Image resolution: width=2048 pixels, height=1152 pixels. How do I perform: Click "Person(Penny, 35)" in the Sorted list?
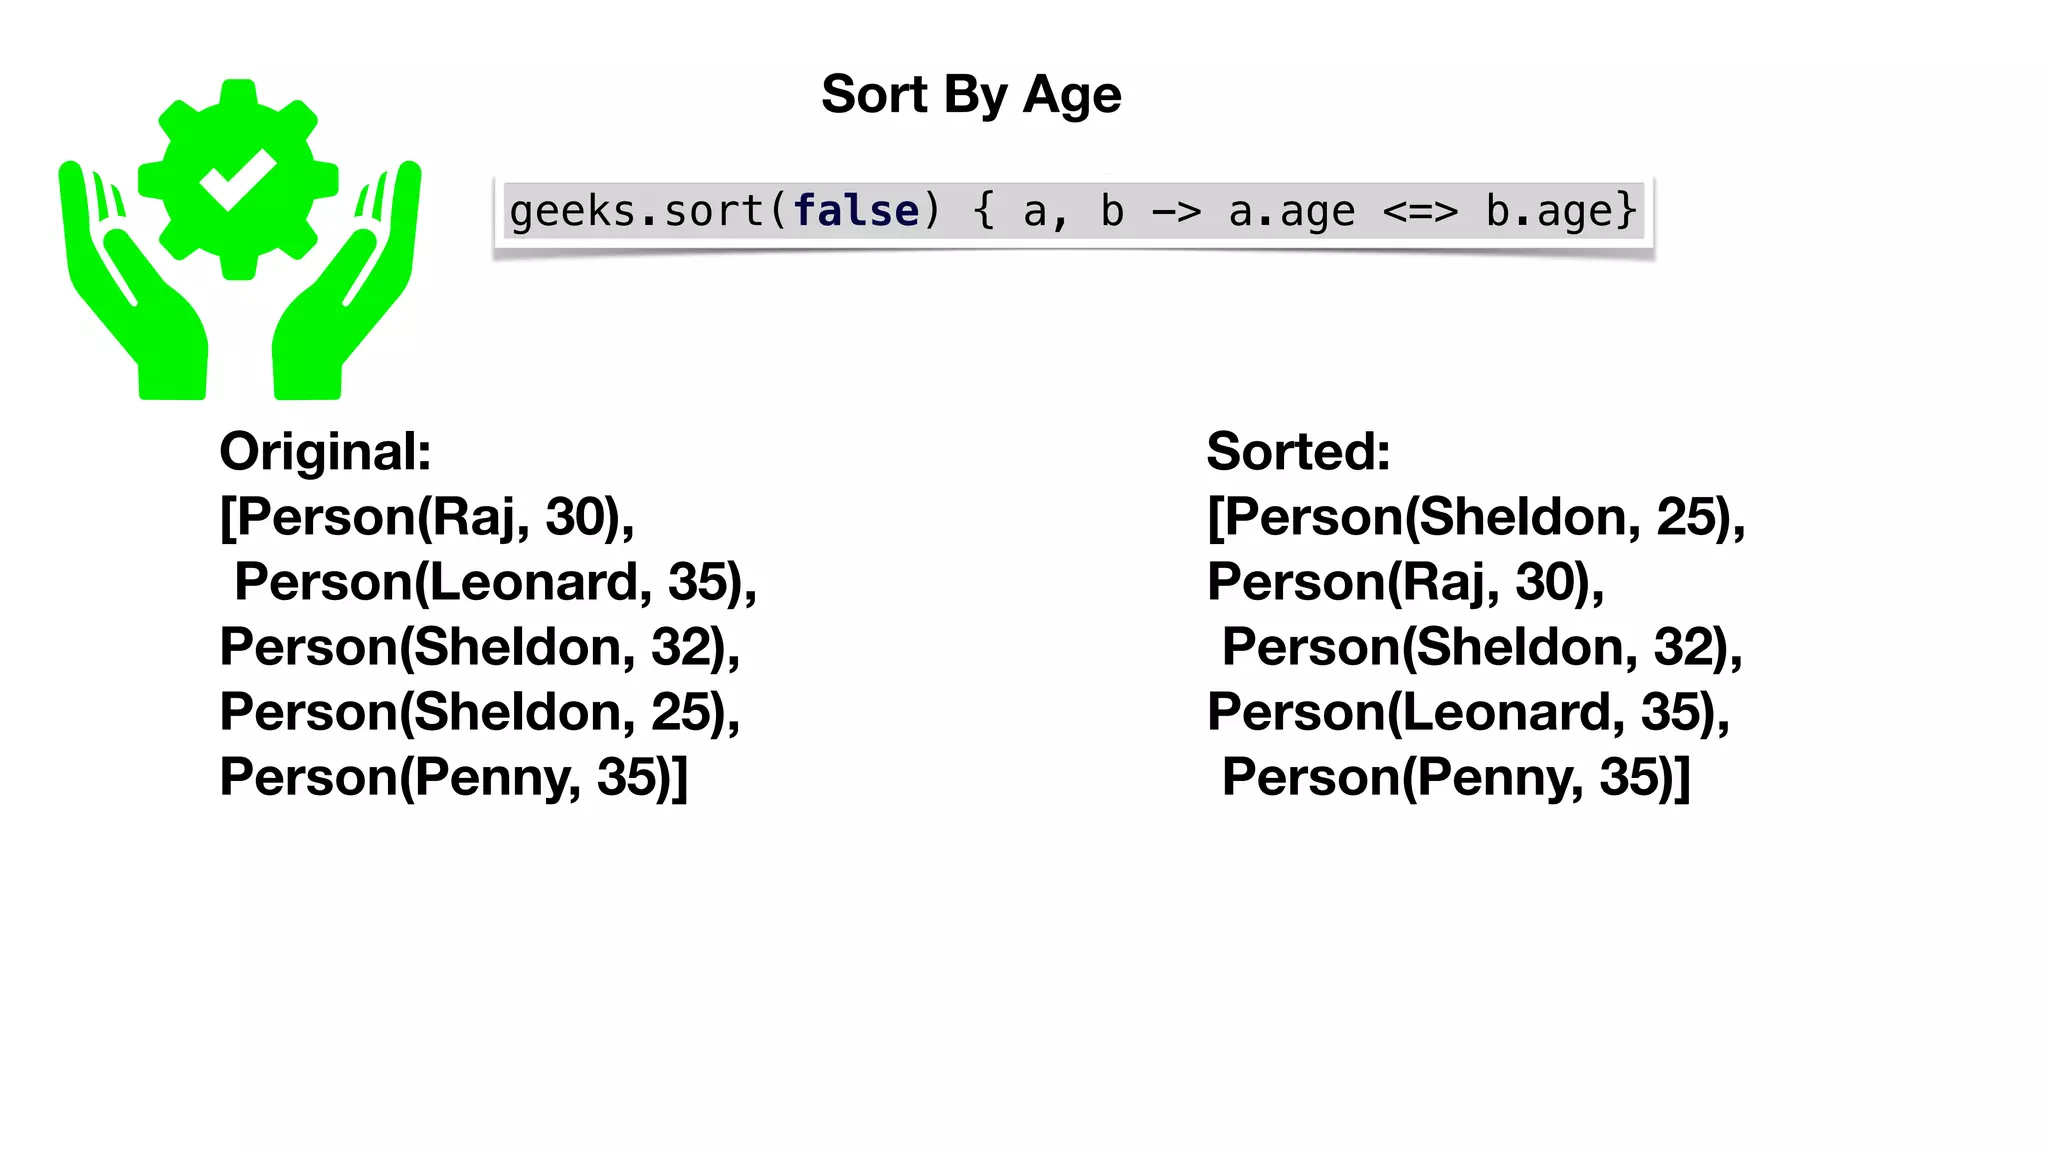click(x=1456, y=778)
